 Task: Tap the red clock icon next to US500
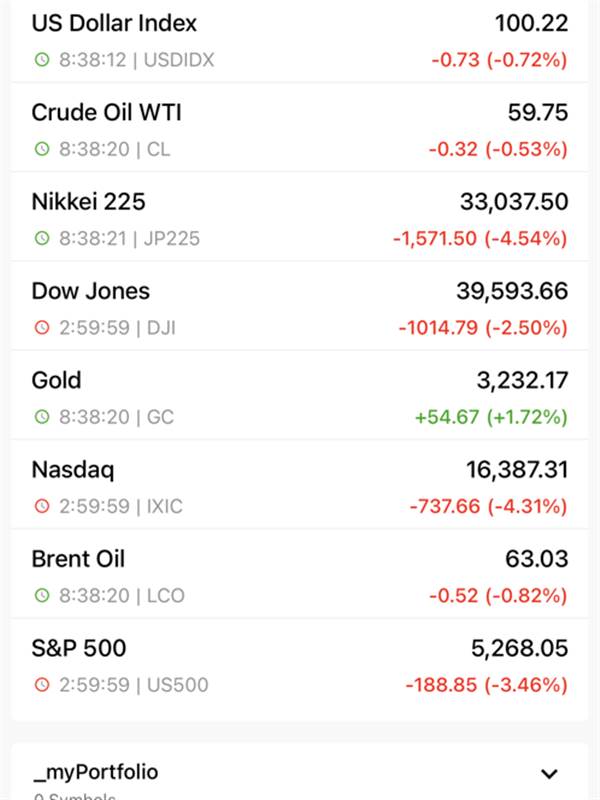[x=42, y=685]
